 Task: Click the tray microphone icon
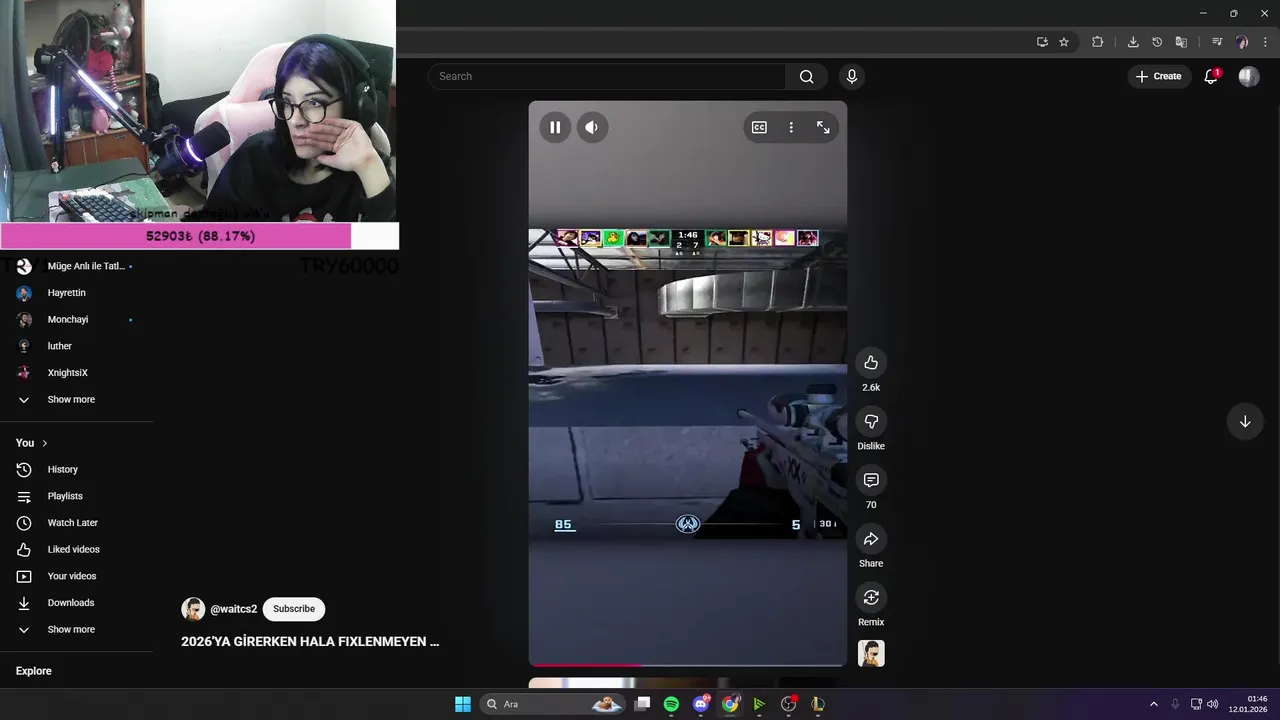pyautogui.click(x=1175, y=704)
